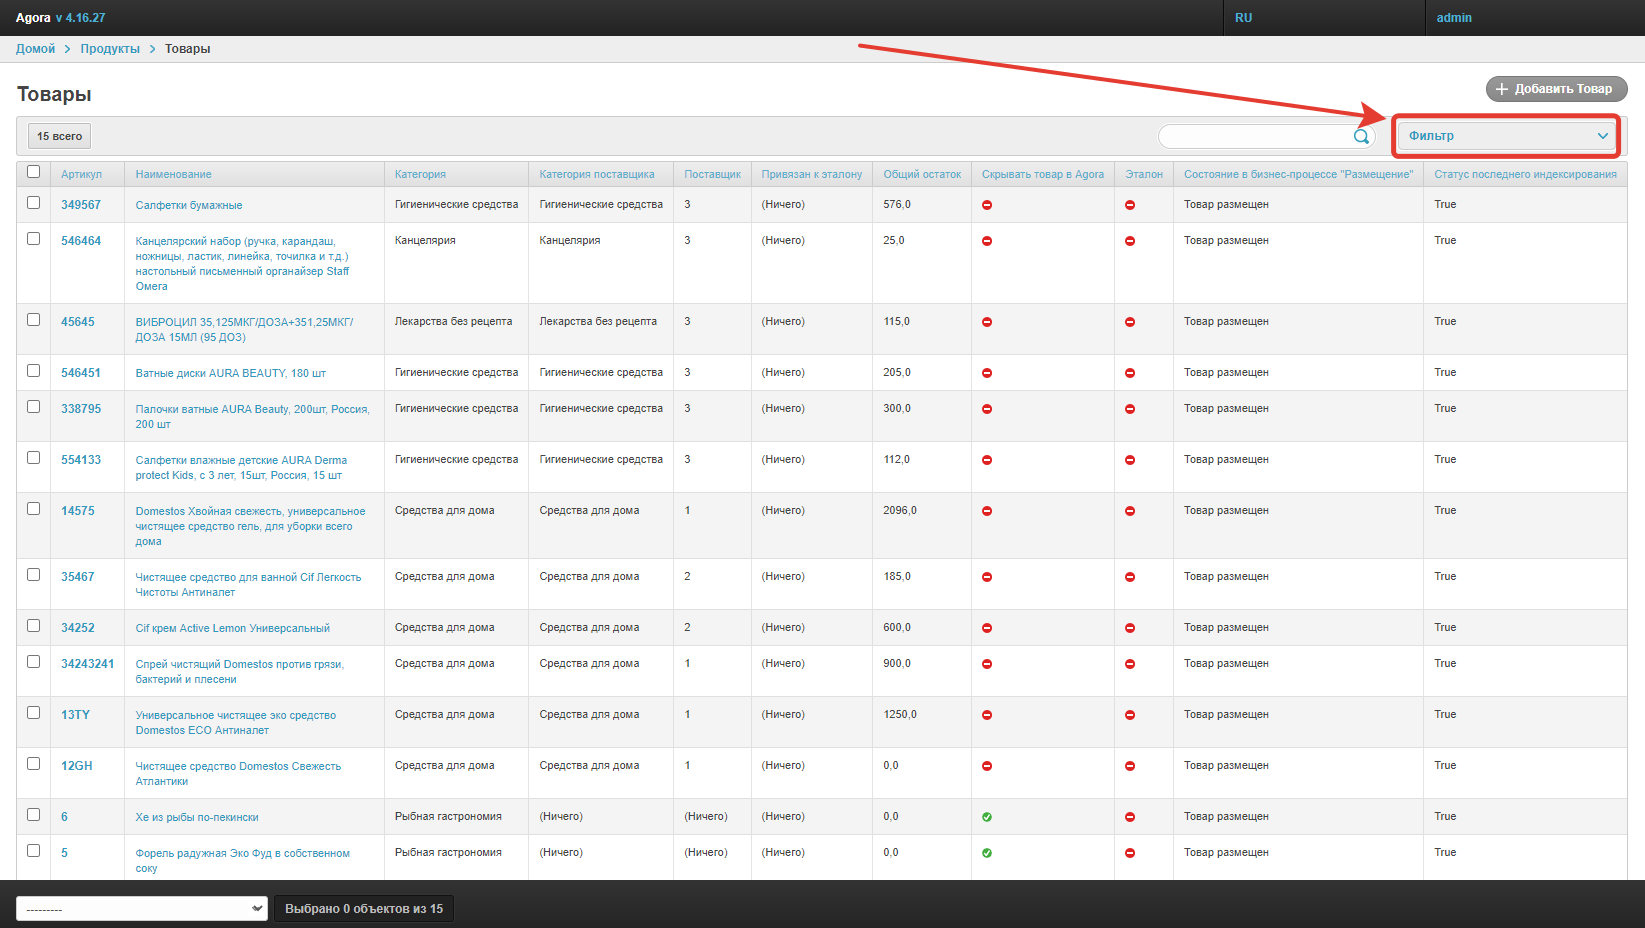The width and height of the screenshot is (1645, 928).
Task: Click green checkmark icon for Хе из рыбы
Action: 987,817
